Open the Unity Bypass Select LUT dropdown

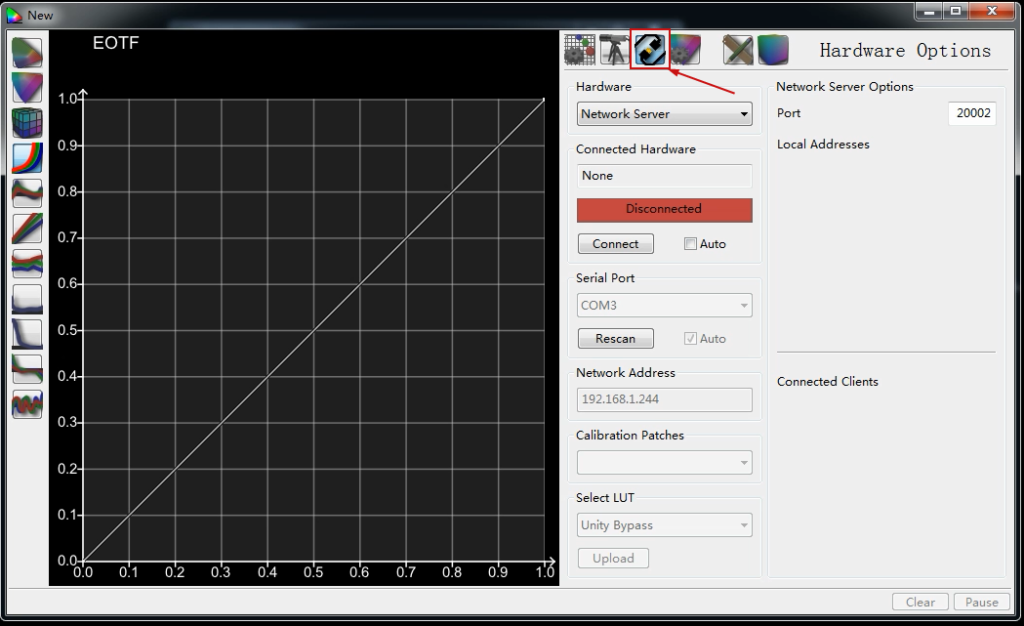(664, 525)
